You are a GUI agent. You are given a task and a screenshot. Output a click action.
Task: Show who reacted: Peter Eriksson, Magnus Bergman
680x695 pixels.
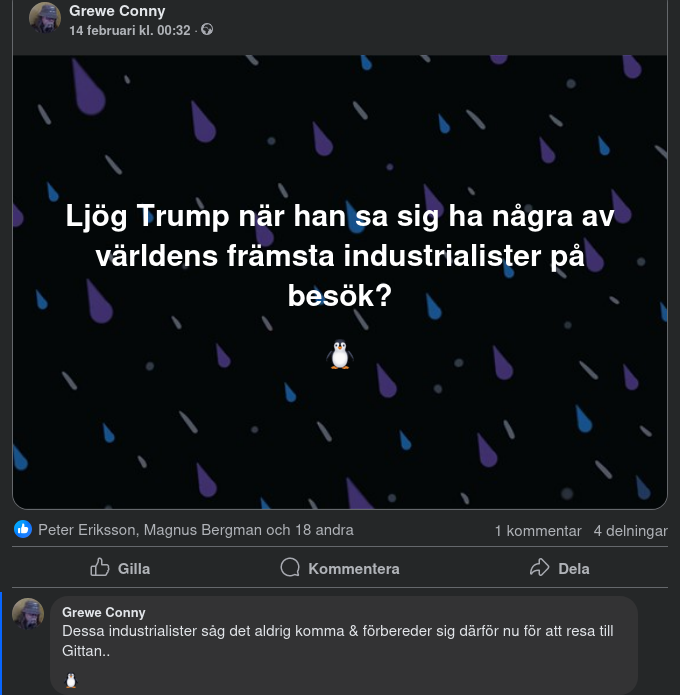click(x=196, y=530)
